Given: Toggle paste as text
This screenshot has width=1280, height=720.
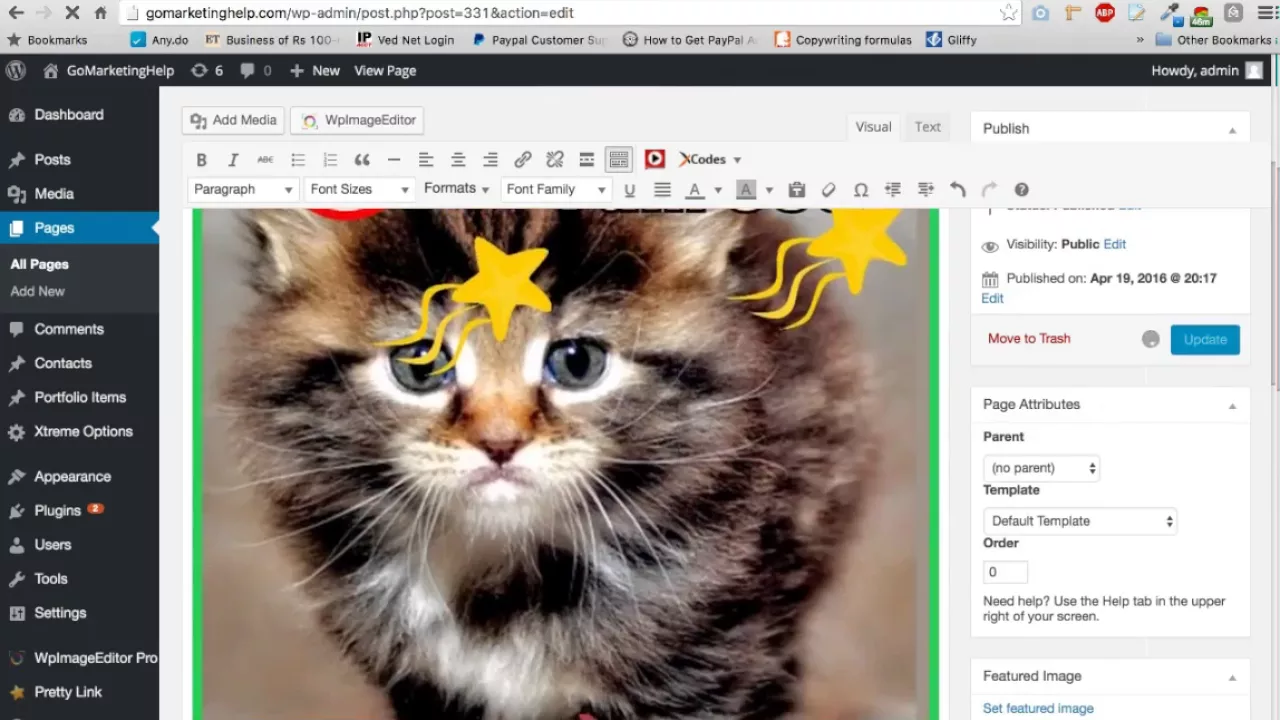Looking at the screenshot, I should [x=797, y=190].
